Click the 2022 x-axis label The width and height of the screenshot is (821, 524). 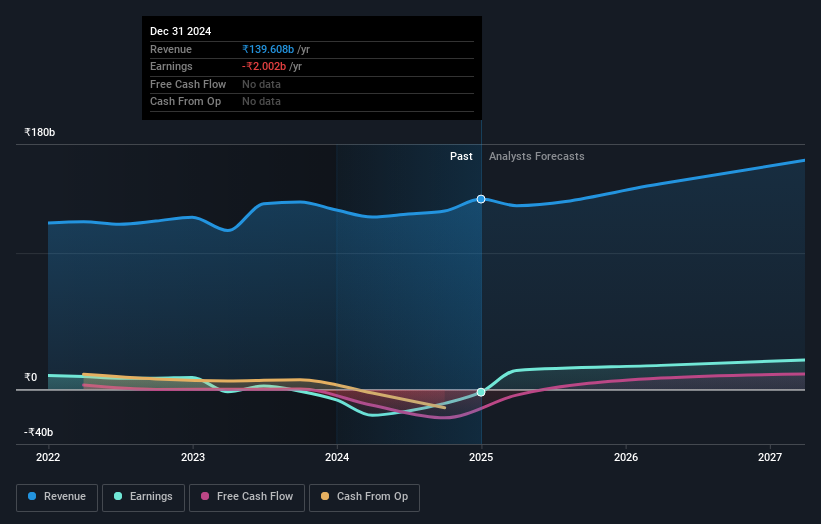pyautogui.click(x=48, y=457)
